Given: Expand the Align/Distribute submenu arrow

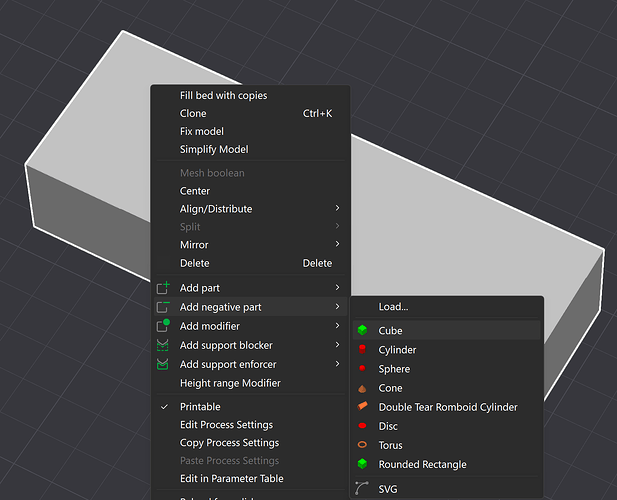Looking at the screenshot, I should click(337, 208).
